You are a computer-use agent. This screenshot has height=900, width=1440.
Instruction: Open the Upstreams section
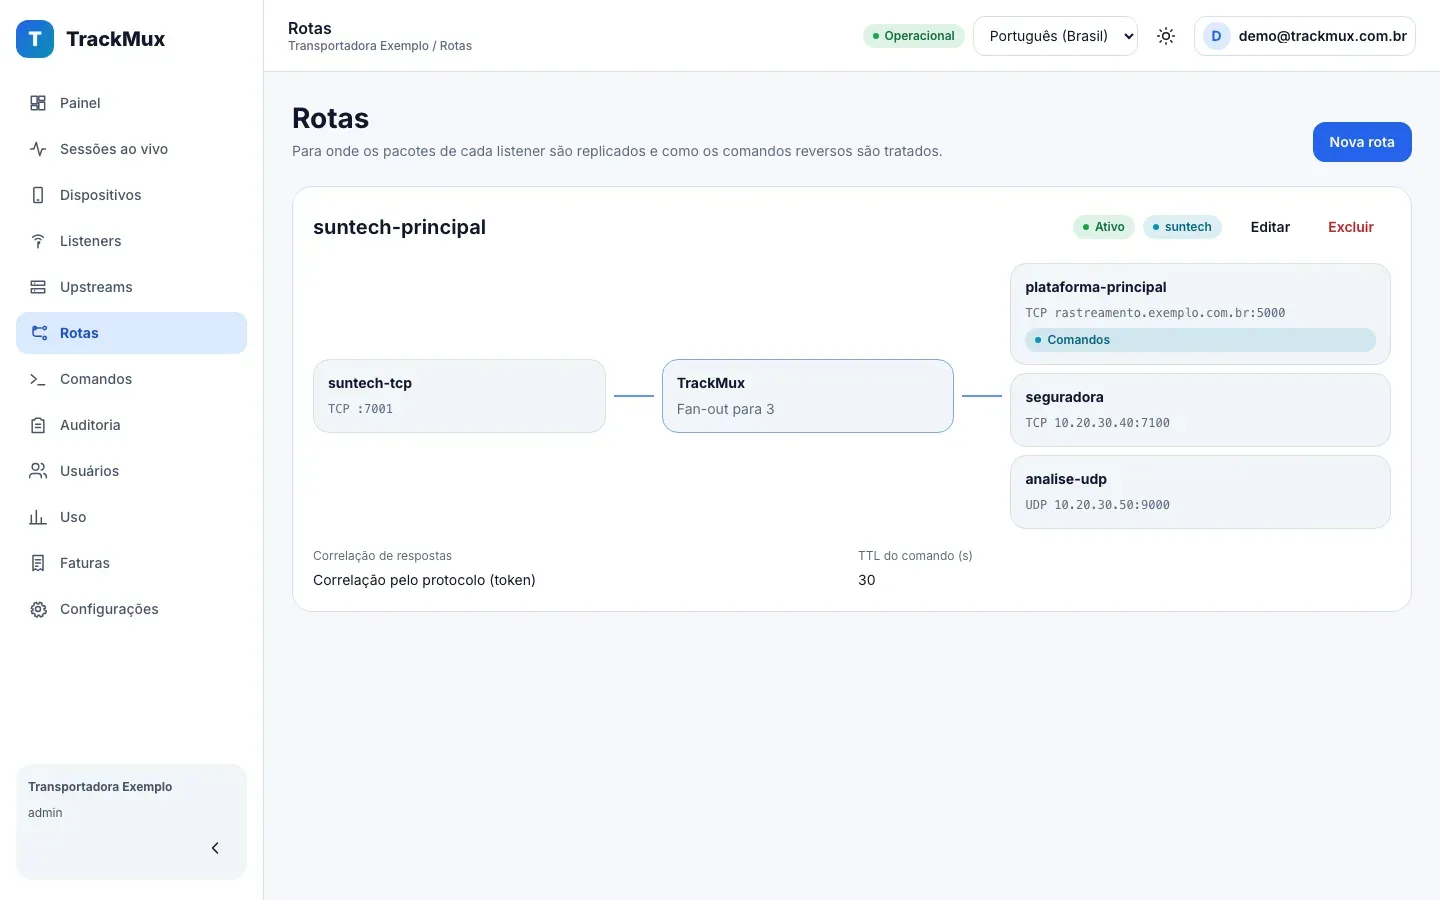pyautogui.click(x=131, y=287)
